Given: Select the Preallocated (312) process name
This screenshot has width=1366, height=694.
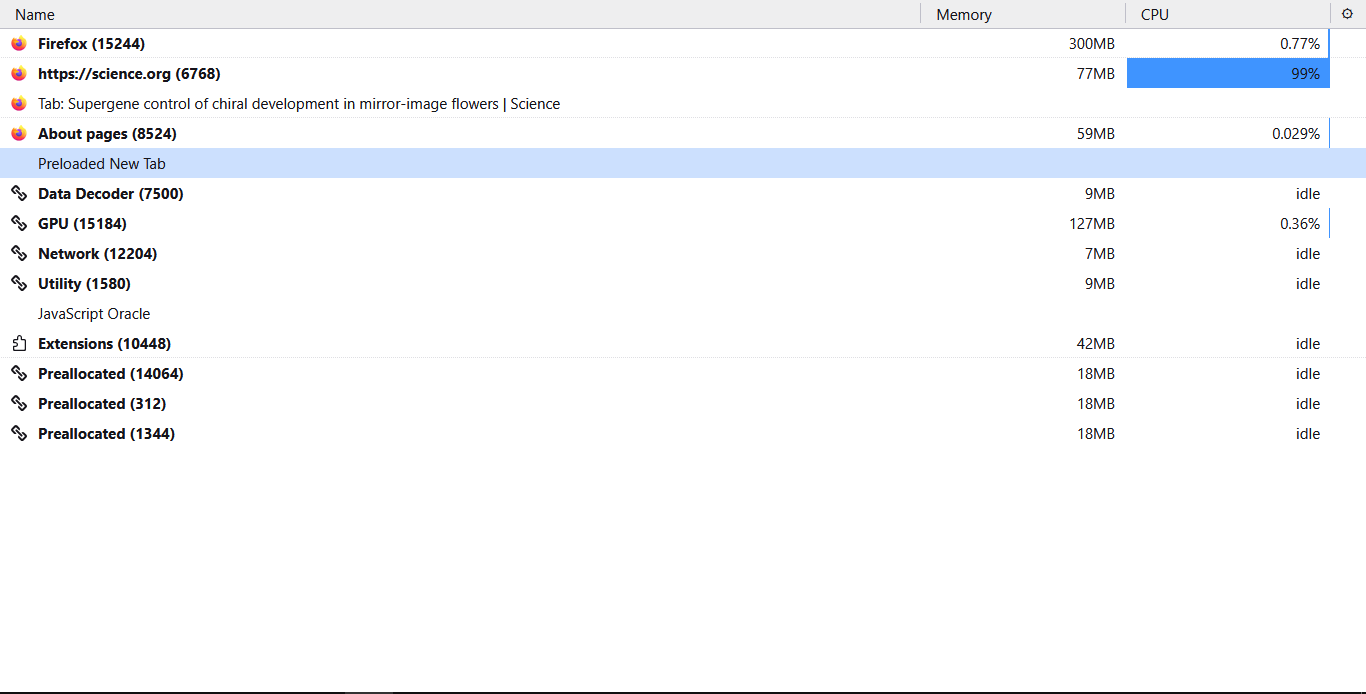Looking at the screenshot, I should [x=102, y=404].
